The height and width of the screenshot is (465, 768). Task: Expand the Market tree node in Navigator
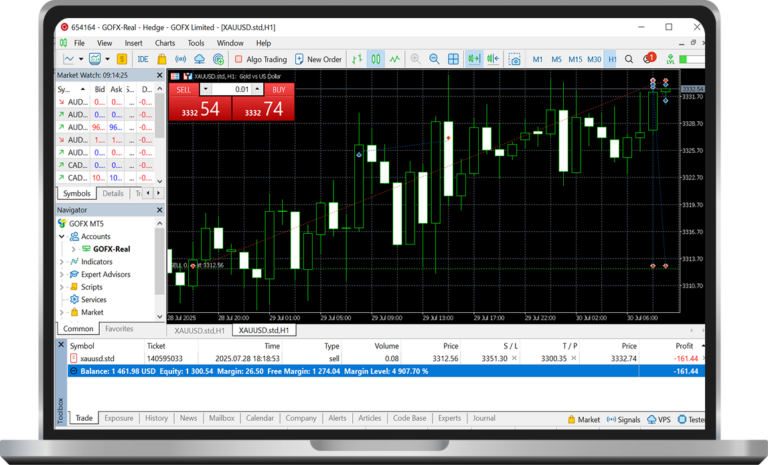[62, 312]
